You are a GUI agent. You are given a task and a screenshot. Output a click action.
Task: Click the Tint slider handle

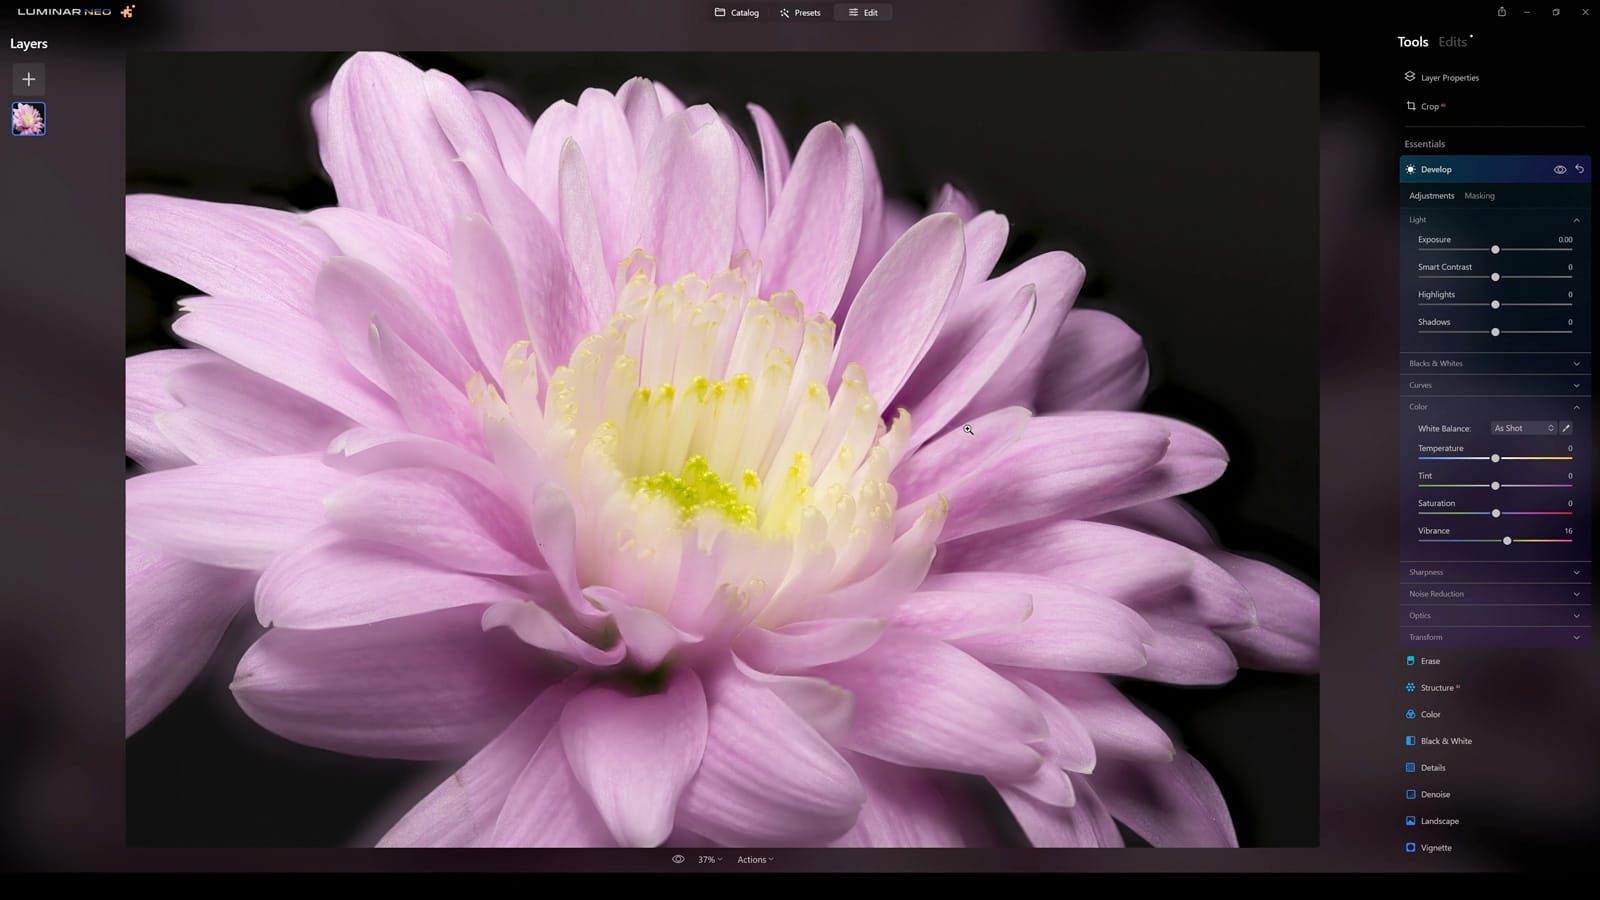coord(1495,486)
